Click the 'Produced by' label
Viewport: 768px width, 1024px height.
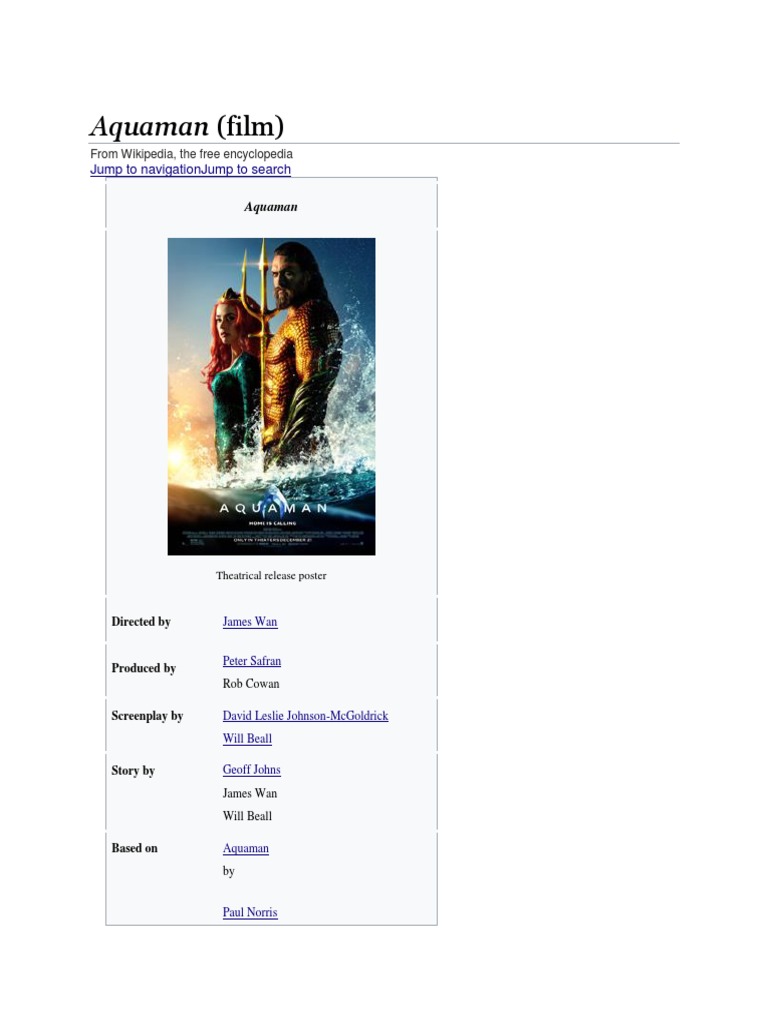coord(144,668)
